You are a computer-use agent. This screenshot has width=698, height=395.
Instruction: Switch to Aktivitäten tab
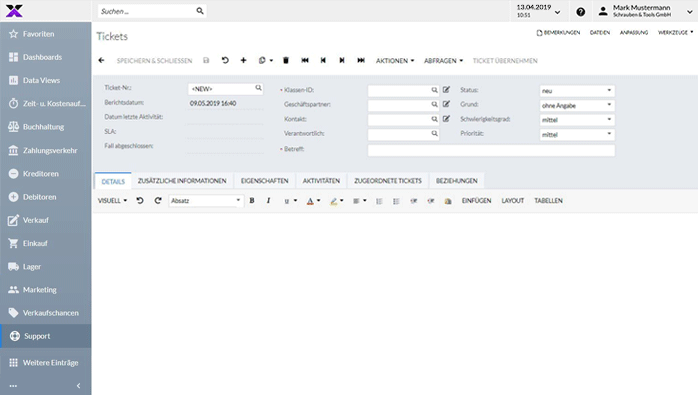tap(321, 181)
